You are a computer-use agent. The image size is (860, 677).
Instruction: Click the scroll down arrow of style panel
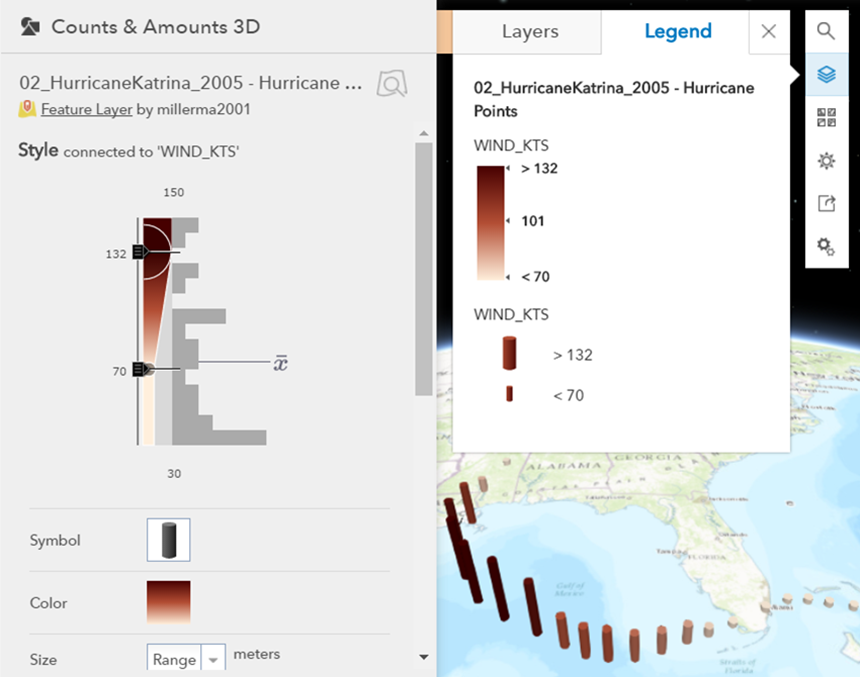point(424,657)
